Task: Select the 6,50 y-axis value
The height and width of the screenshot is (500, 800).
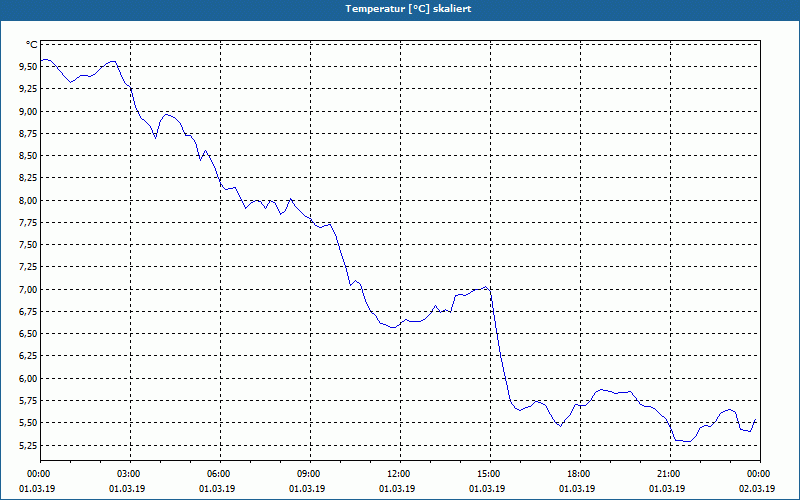Action: click(x=29, y=334)
